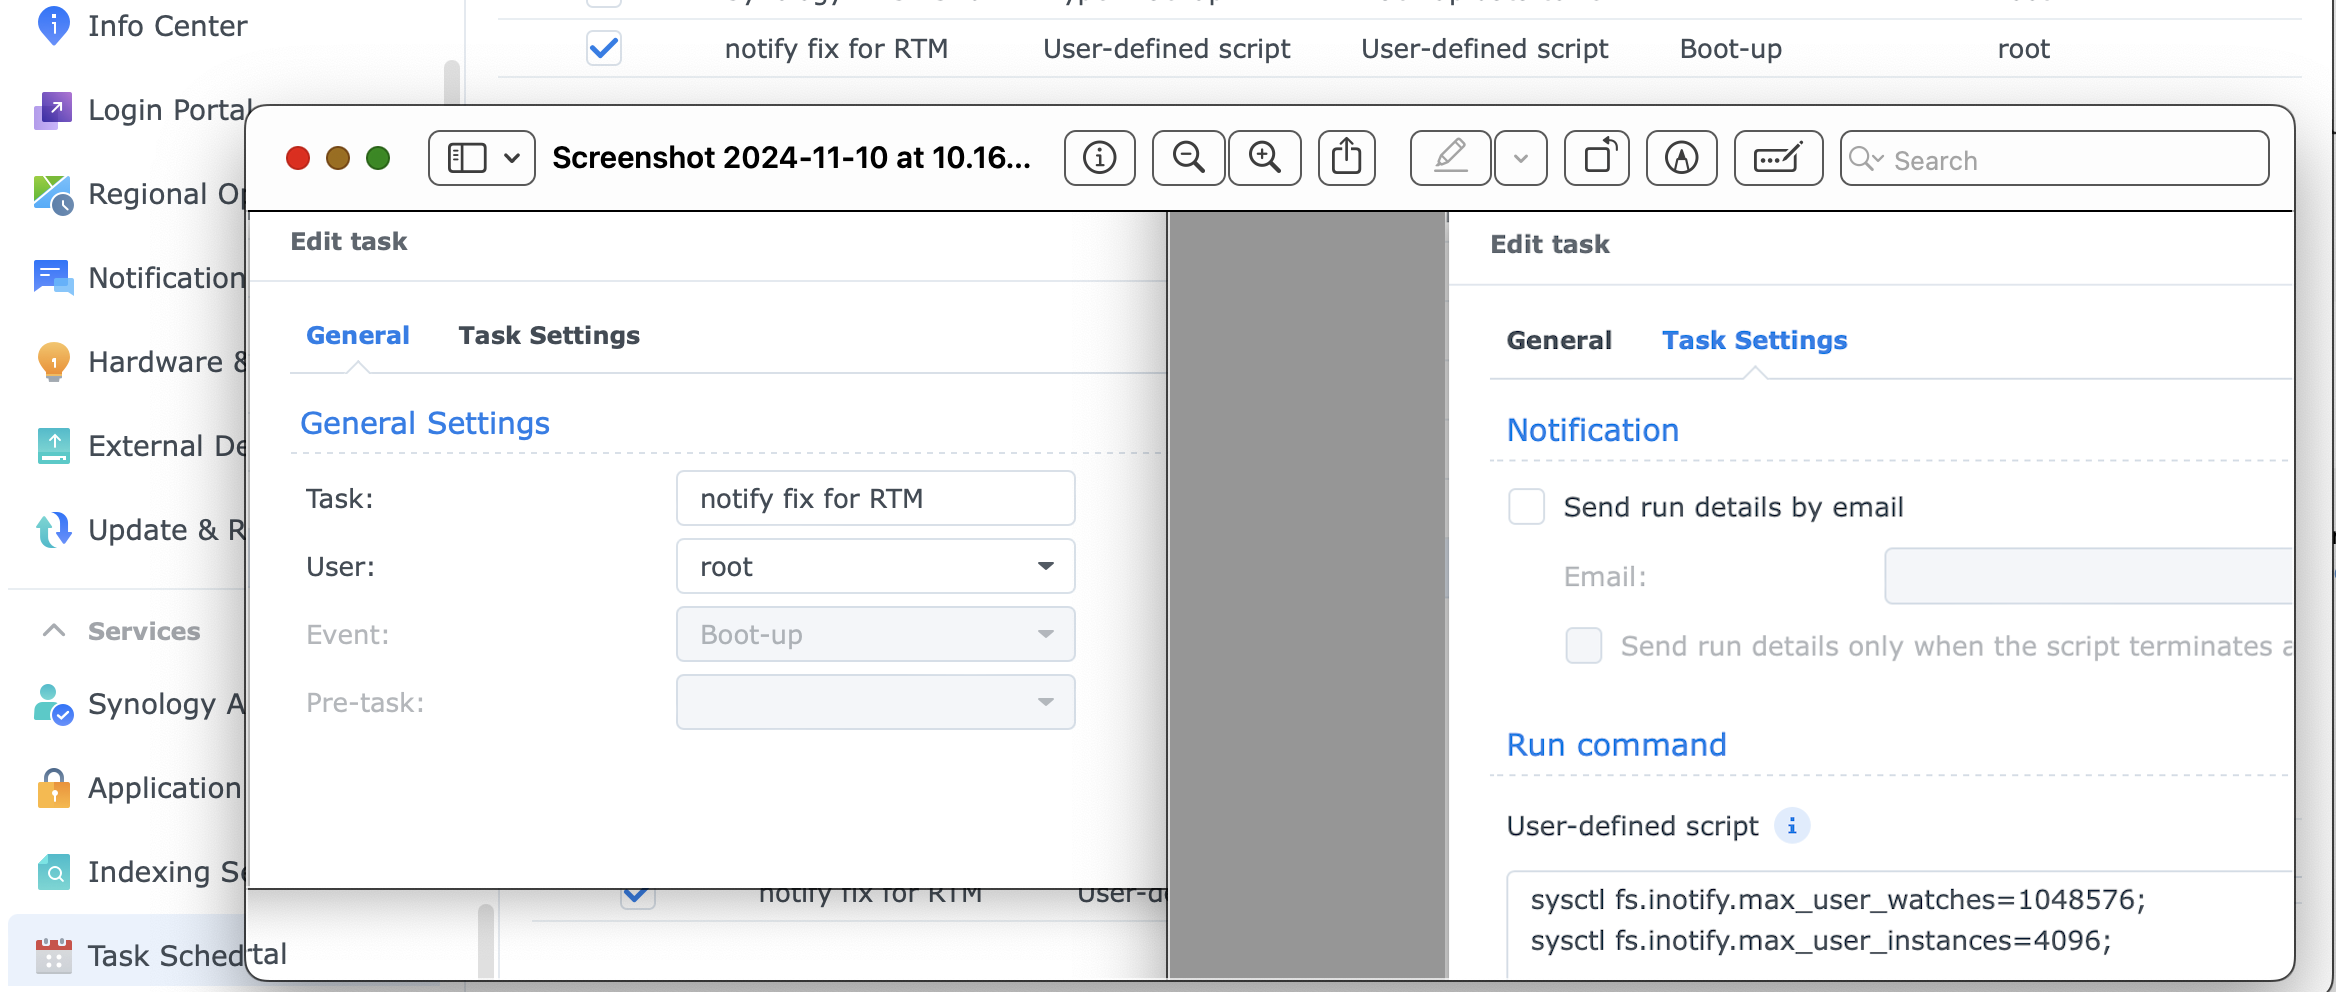The width and height of the screenshot is (2336, 992).
Task: Switch to Task Settings tab on left dialog
Action: coord(549,335)
